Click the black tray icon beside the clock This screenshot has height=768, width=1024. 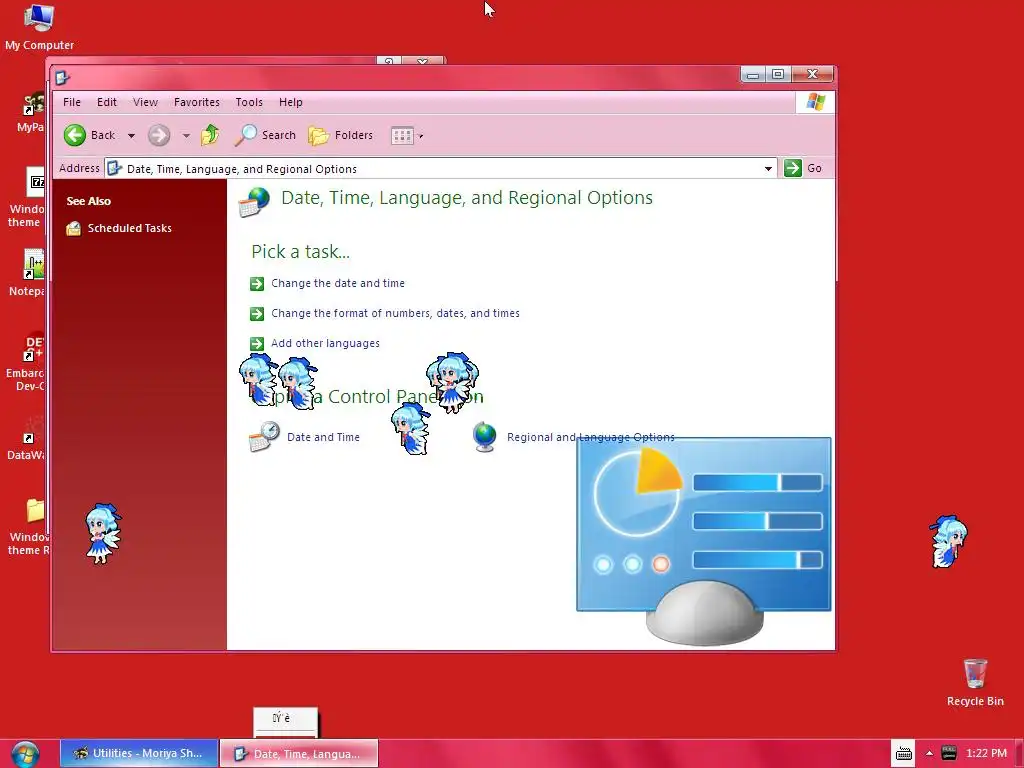(x=949, y=753)
